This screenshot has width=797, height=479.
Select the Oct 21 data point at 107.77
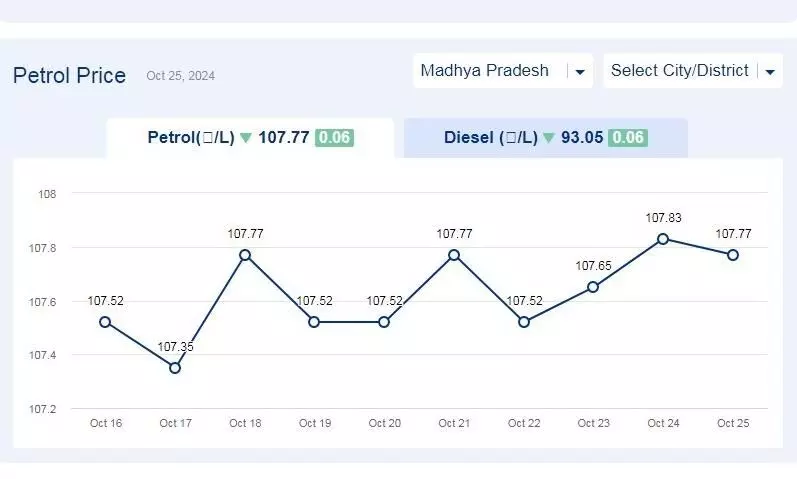454,255
